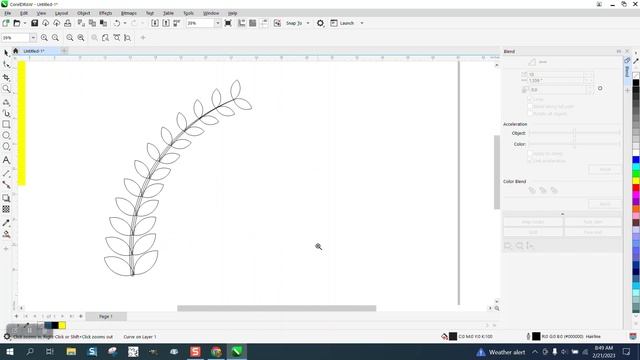Switch to the Untitled-1 document tab
This screenshot has width=640, height=360.
tap(33, 51)
